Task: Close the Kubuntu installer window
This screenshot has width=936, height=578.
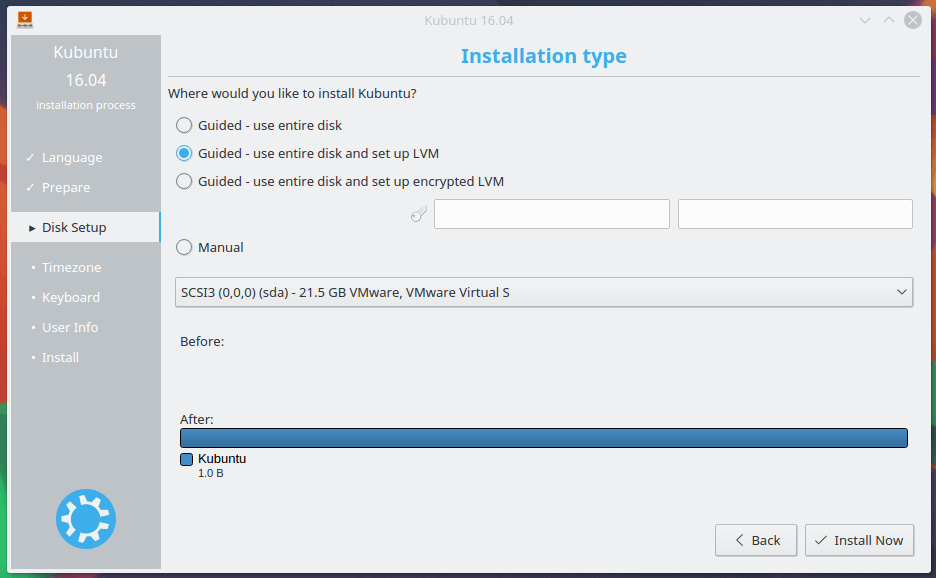Action: tap(913, 20)
